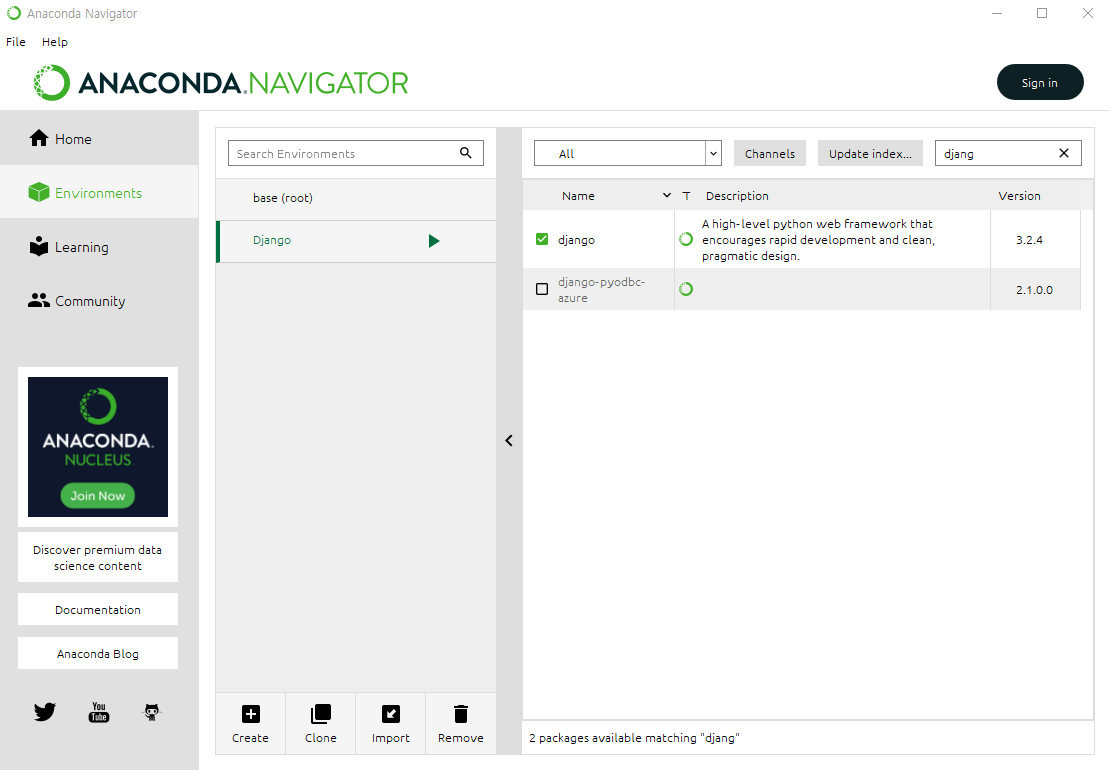Open the File menu
Image resolution: width=1109 pixels, height=770 pixels.
click(16, 42)
